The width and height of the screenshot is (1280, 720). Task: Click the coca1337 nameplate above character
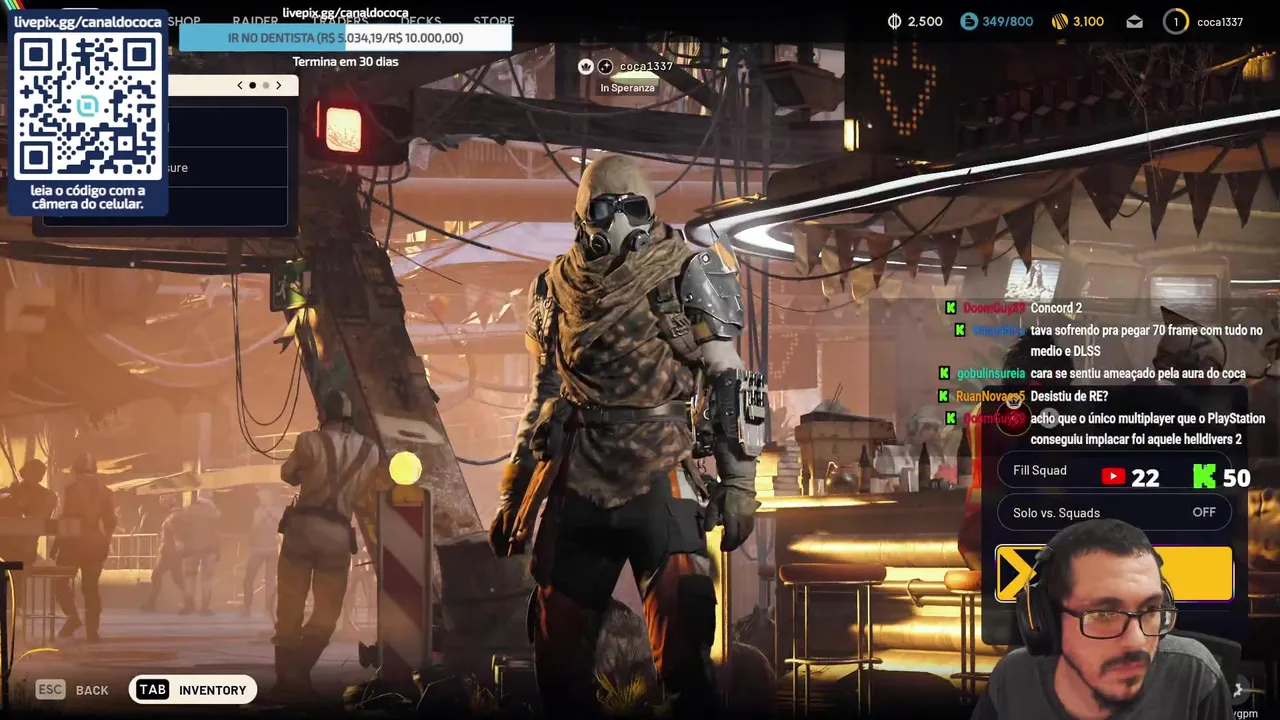(x=646, y=66)
